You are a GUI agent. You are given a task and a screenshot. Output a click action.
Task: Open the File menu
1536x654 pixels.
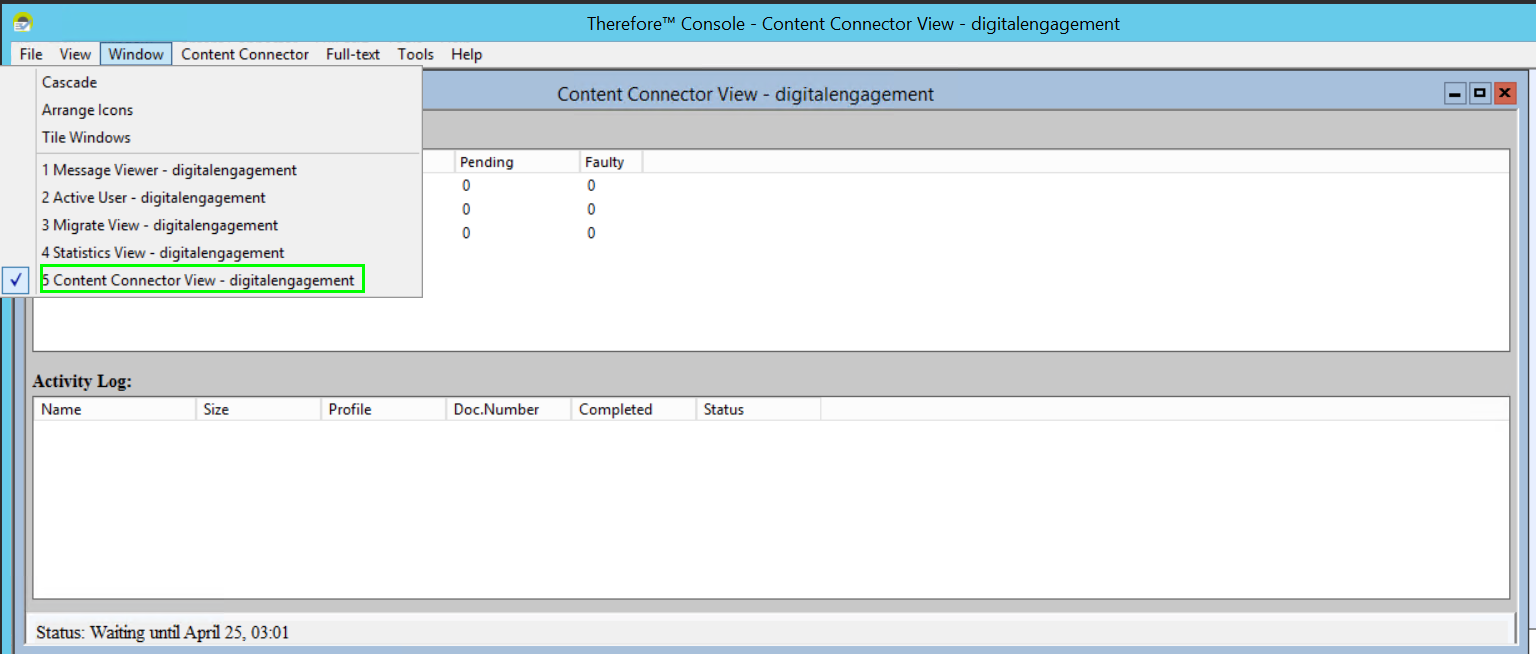tap(31, 54)
